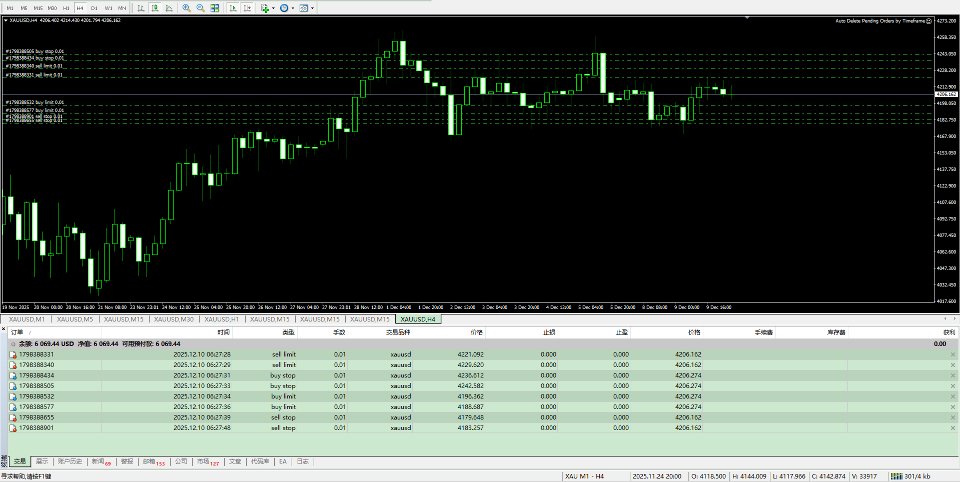This screenshot has width=960, height=482.
Task: Select the M30 timeframe toolbar button
Action: pyautogui.click(x=52, y=8)
